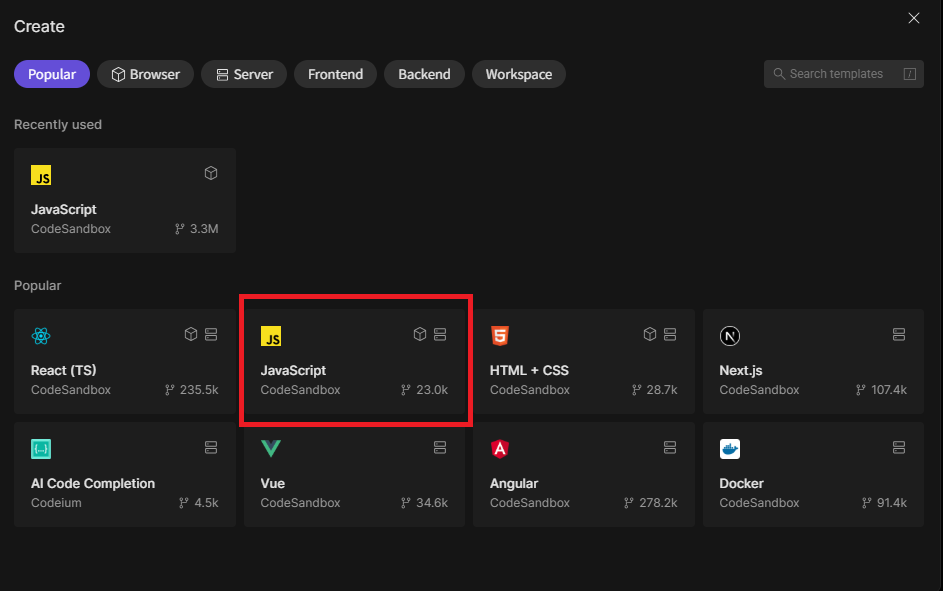Click the Docker whale logo
Screen dimensions: 943x591
pos(730,449)
